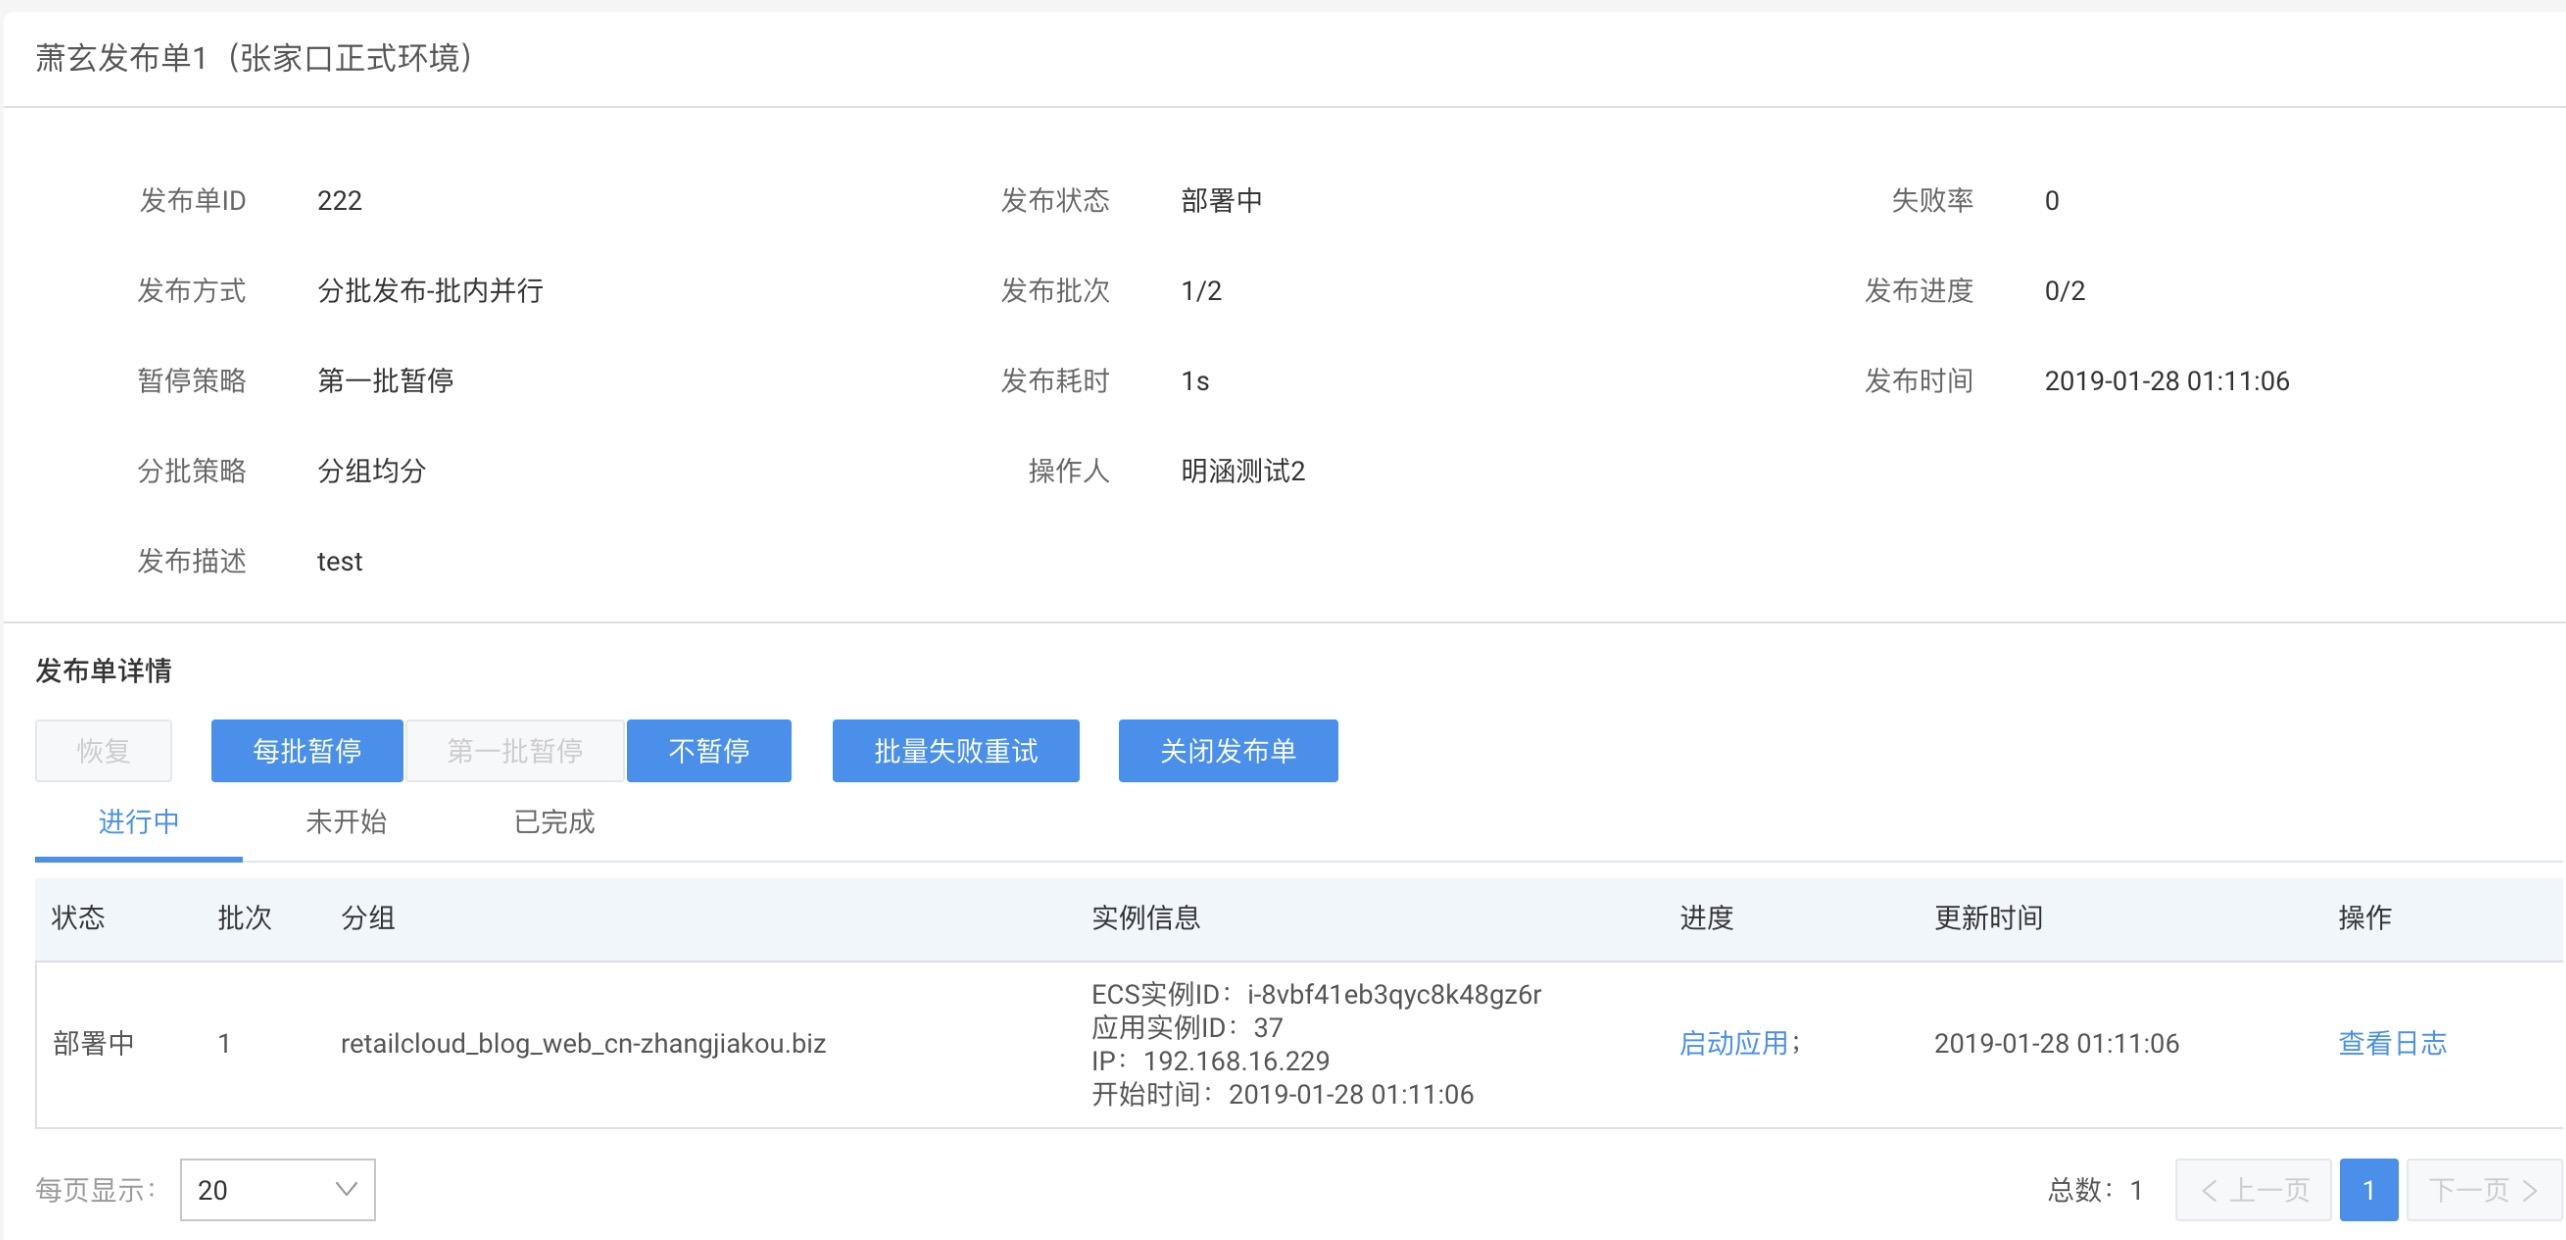
Task: Open 启动应用 progress link
Action: (1732, 1043)
